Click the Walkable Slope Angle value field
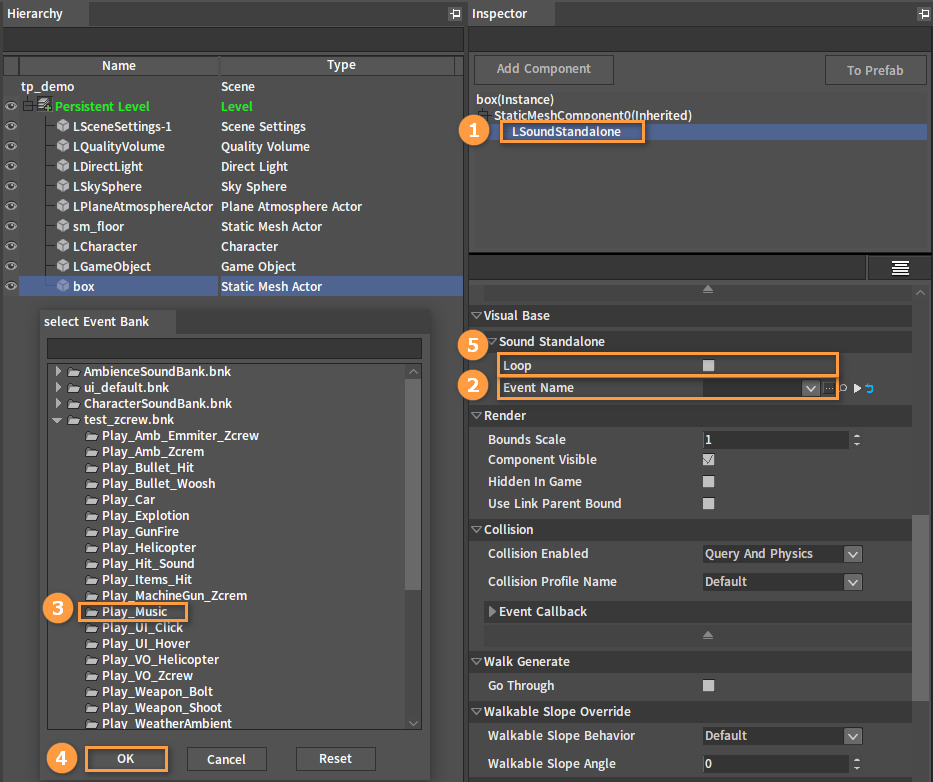The height and width of the screenshot is (782, 933). [775, 764]
